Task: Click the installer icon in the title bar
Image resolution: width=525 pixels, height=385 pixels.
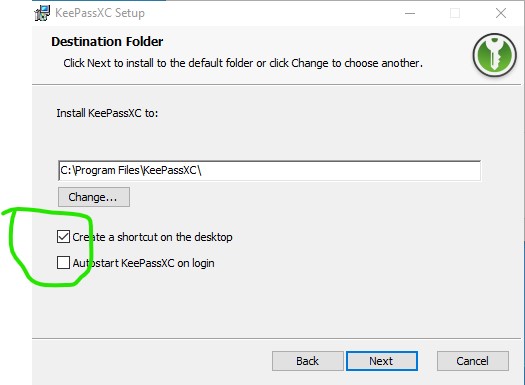Action: (x=42, y=13)
